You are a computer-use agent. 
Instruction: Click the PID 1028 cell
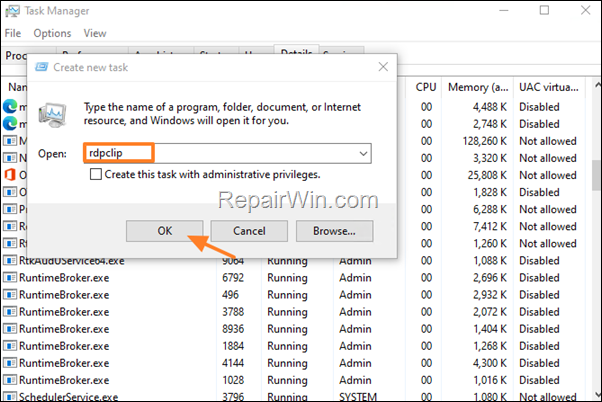coord(233,380)
